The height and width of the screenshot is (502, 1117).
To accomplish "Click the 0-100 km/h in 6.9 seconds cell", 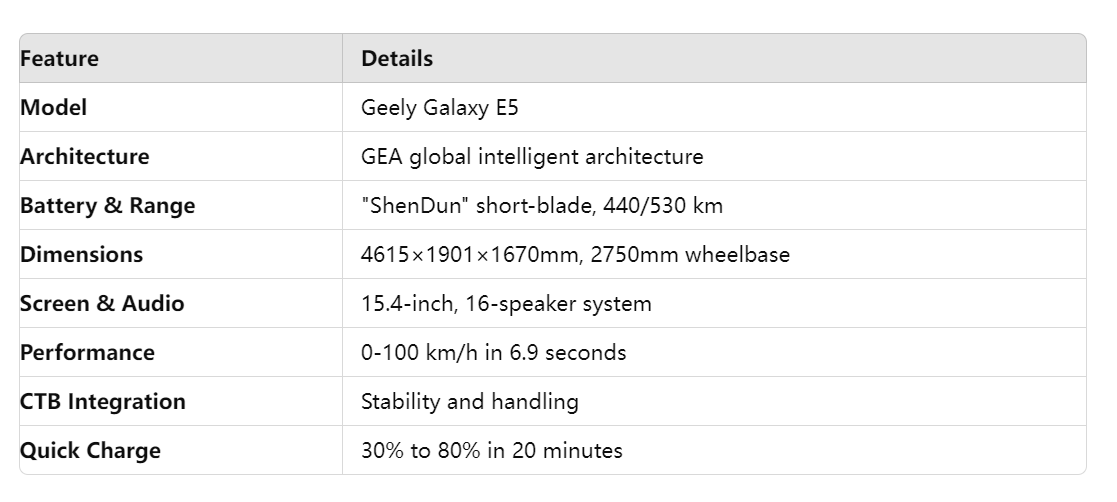I will coord(493,353).
